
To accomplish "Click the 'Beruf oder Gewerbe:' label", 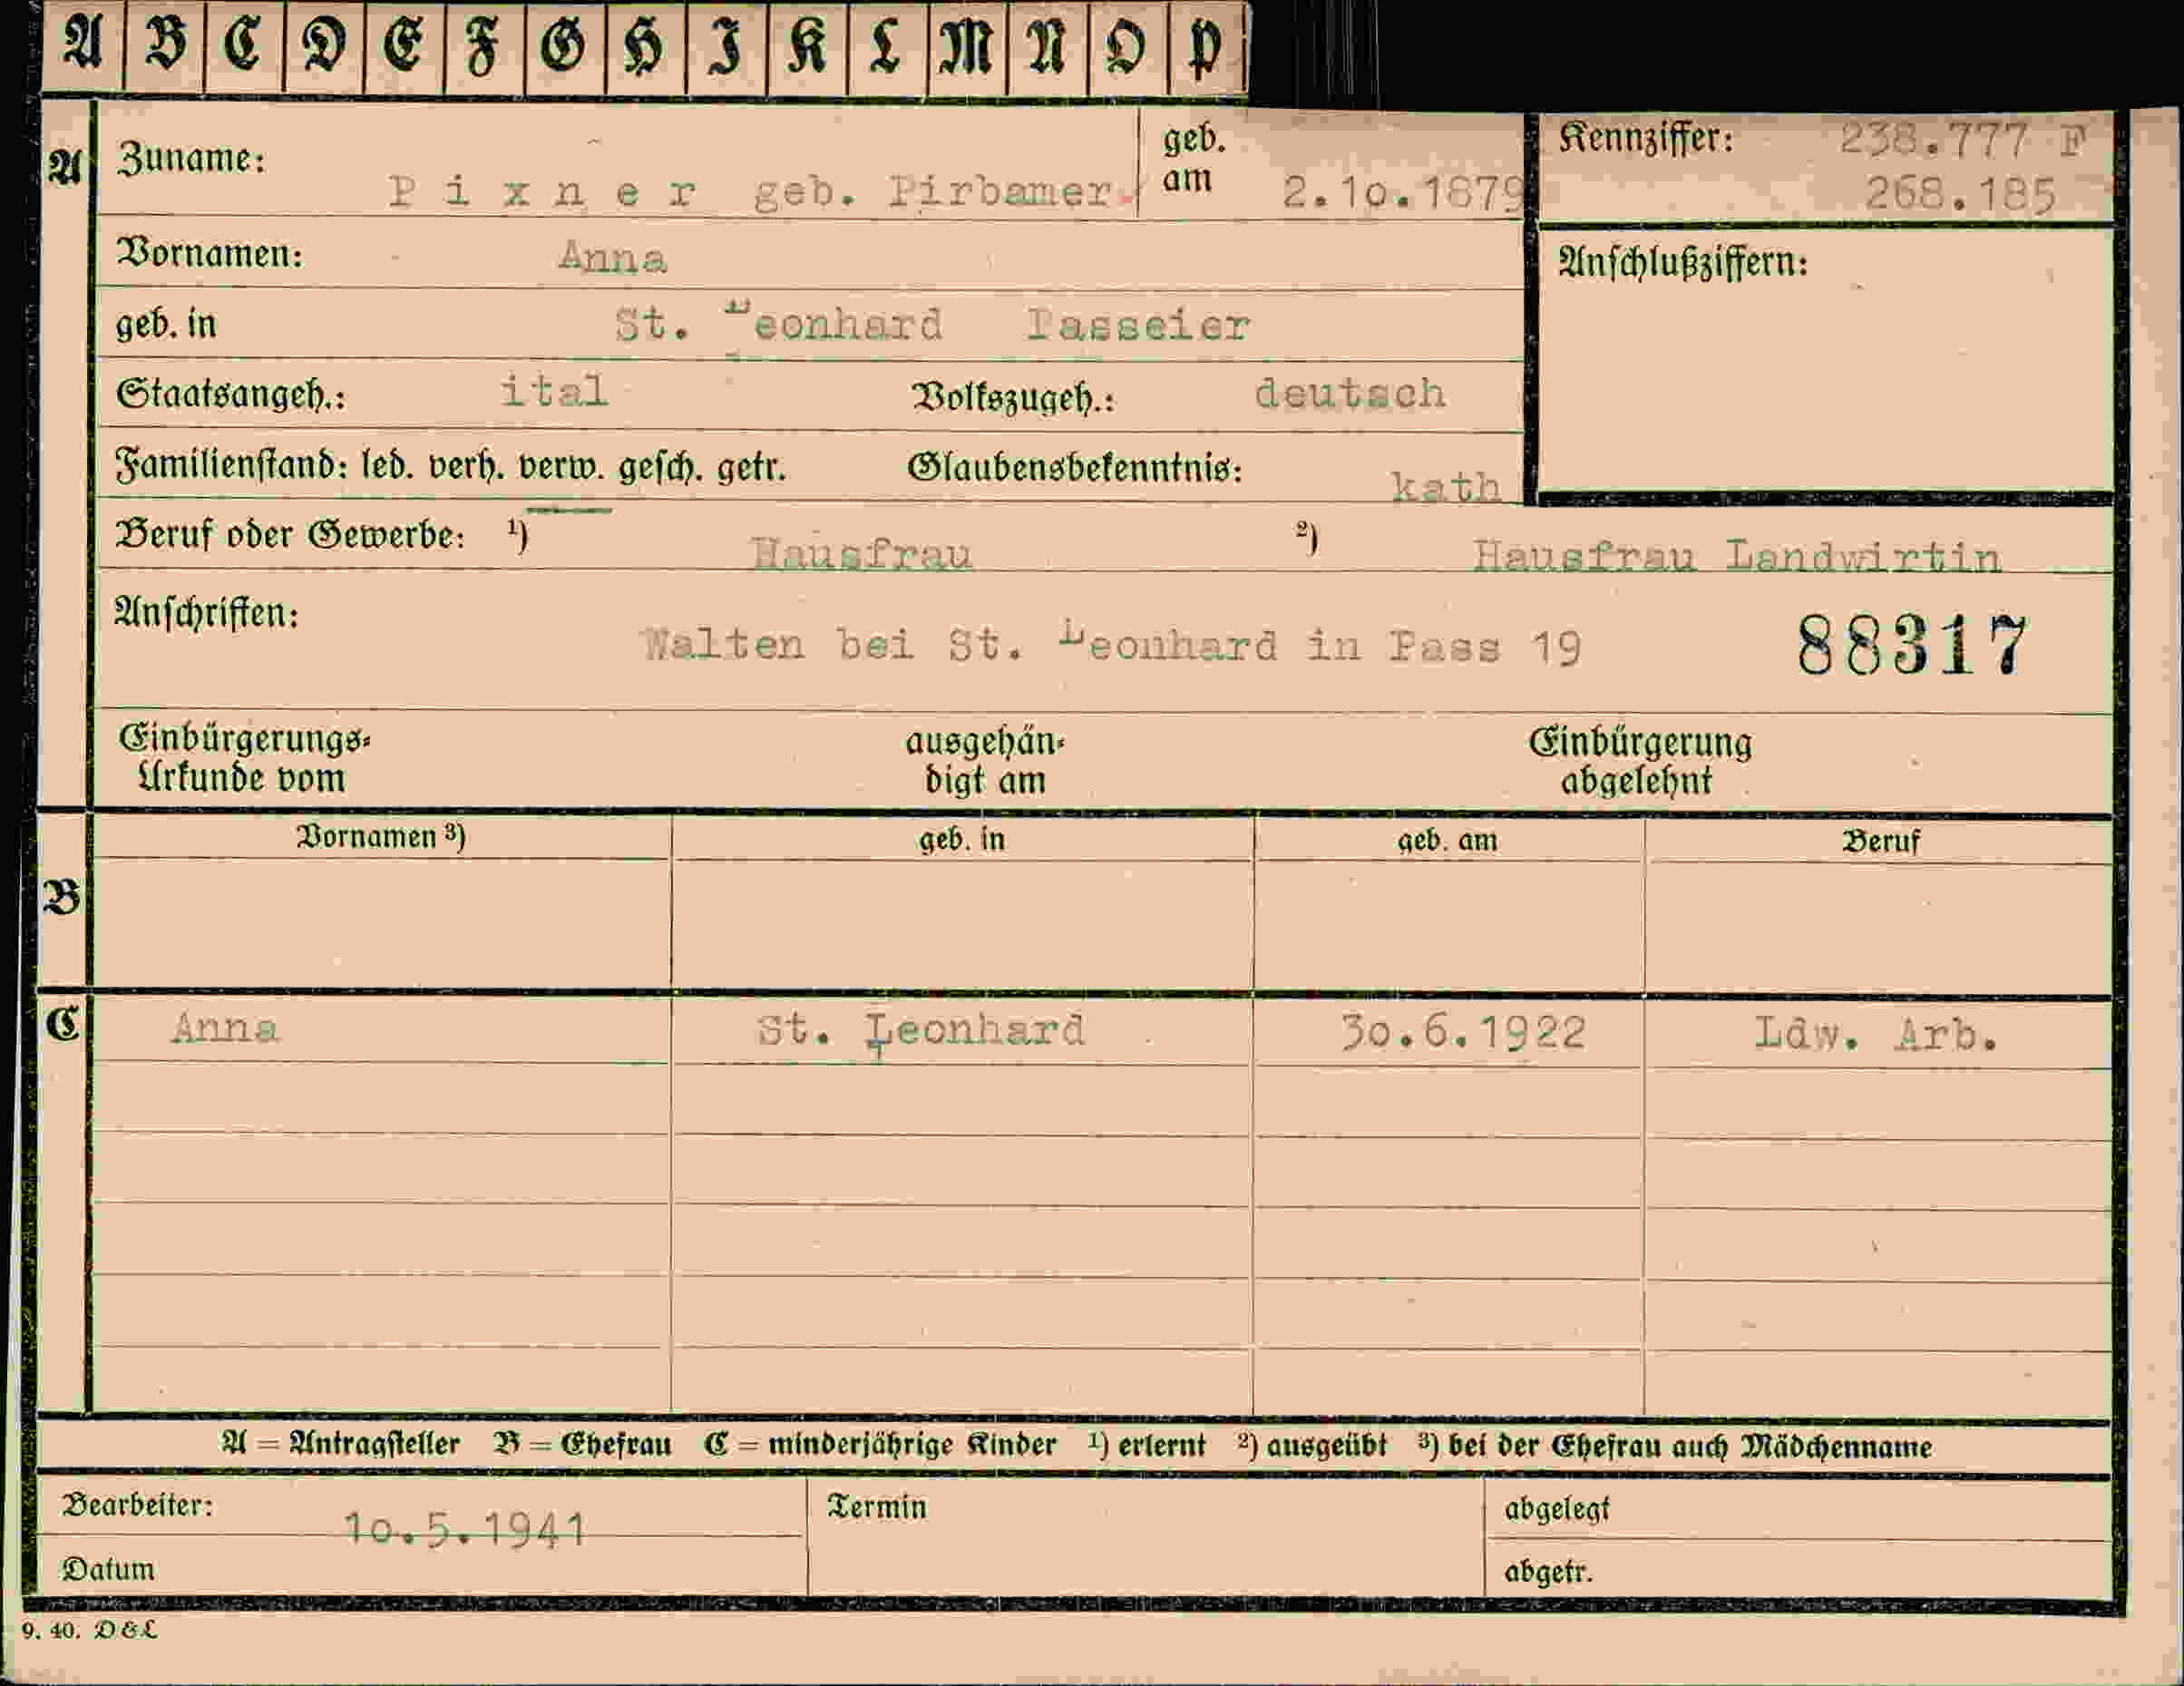I will 290,535.
